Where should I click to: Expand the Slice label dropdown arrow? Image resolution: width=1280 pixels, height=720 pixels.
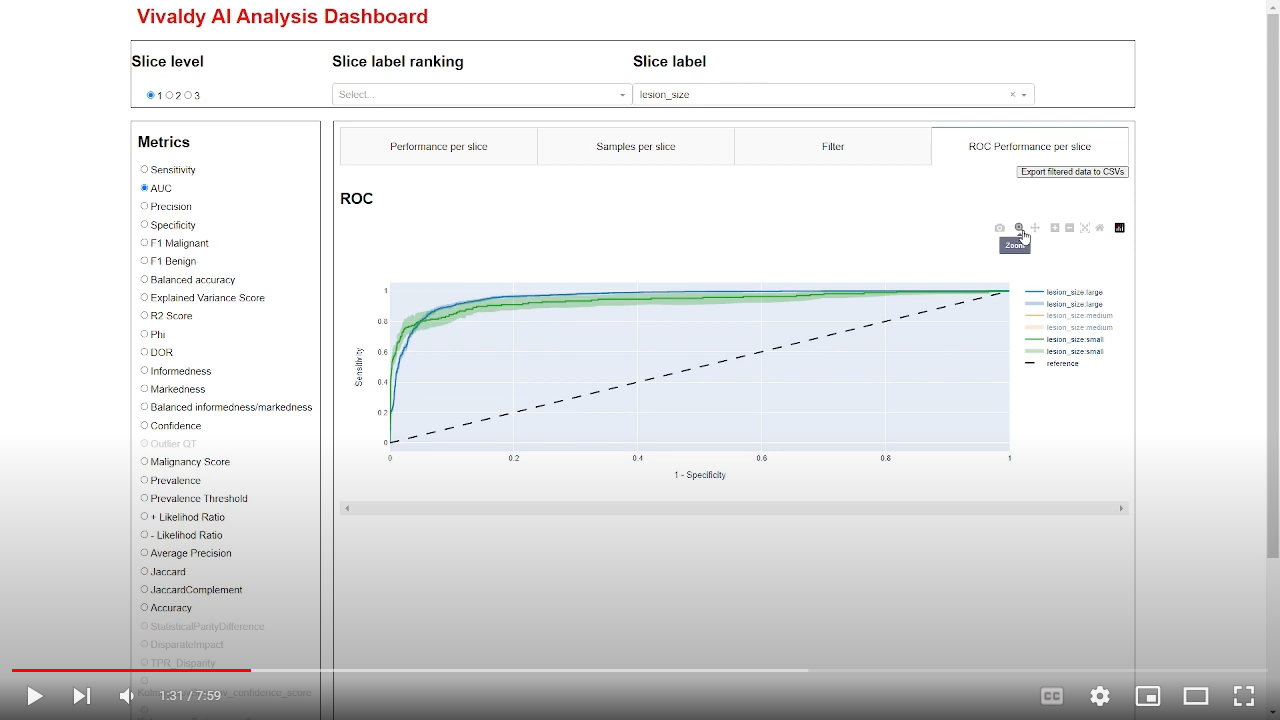coord(1024,95)
